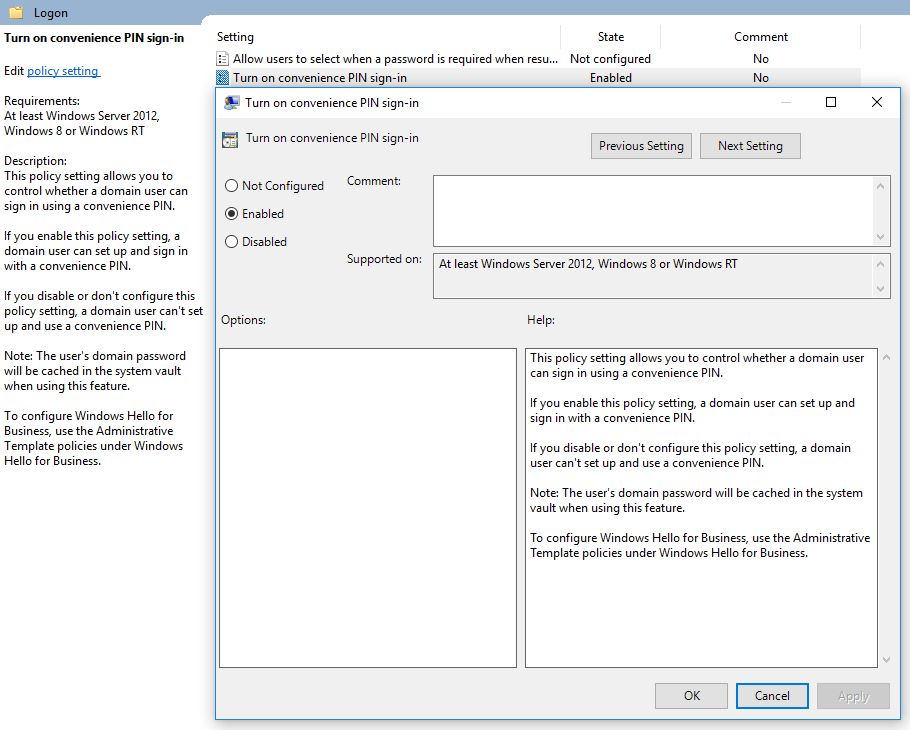Click the convenience PIN setting's list icon
This screenshot has width=910, height=730.
(x=222, y=77)
